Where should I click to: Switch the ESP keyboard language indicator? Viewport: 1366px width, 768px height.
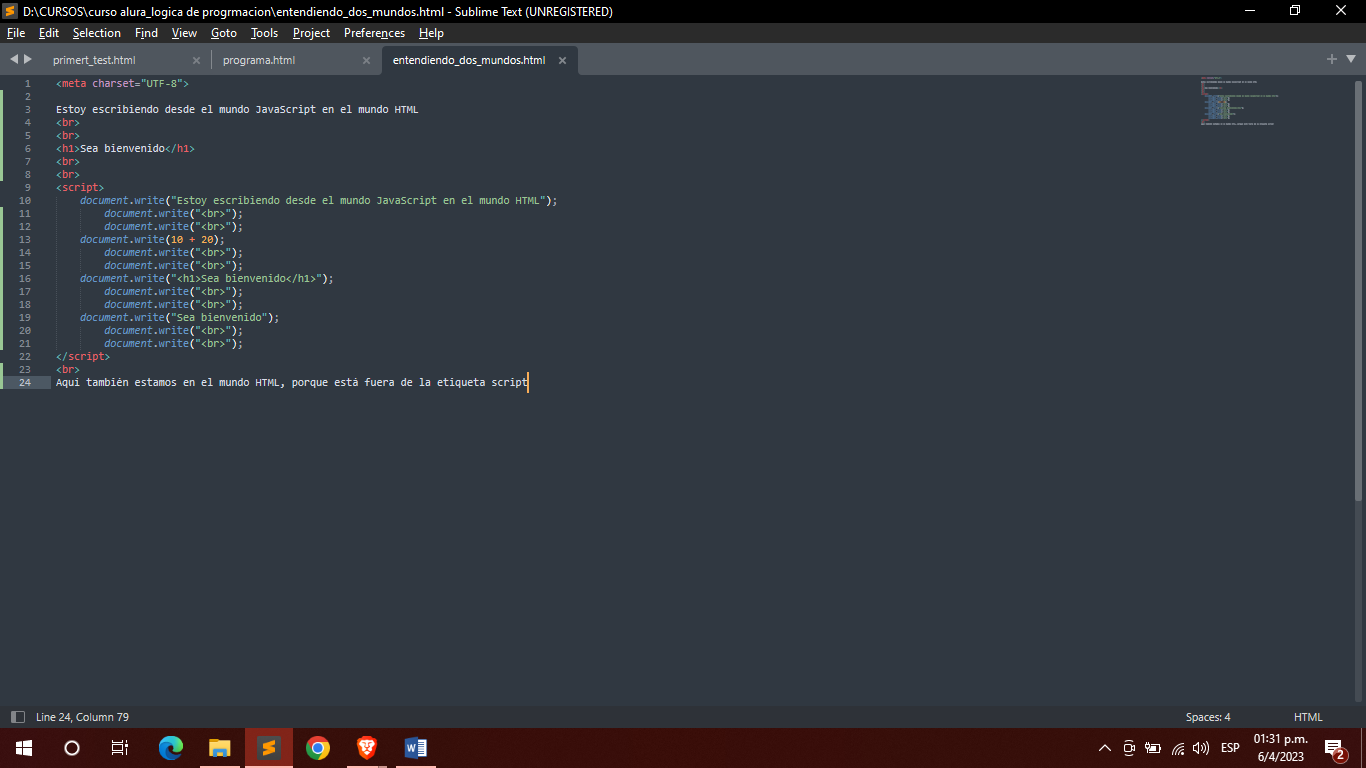pyautogui.click(x=1230, y=748)
